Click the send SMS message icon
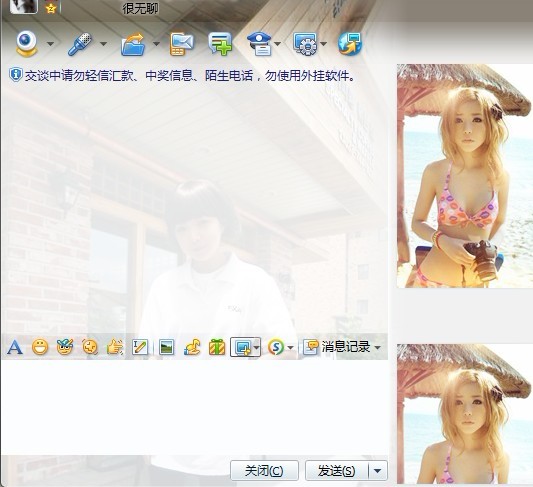This screenshot has width=533, height=487. pyautogui.click(x=182, y=44)
